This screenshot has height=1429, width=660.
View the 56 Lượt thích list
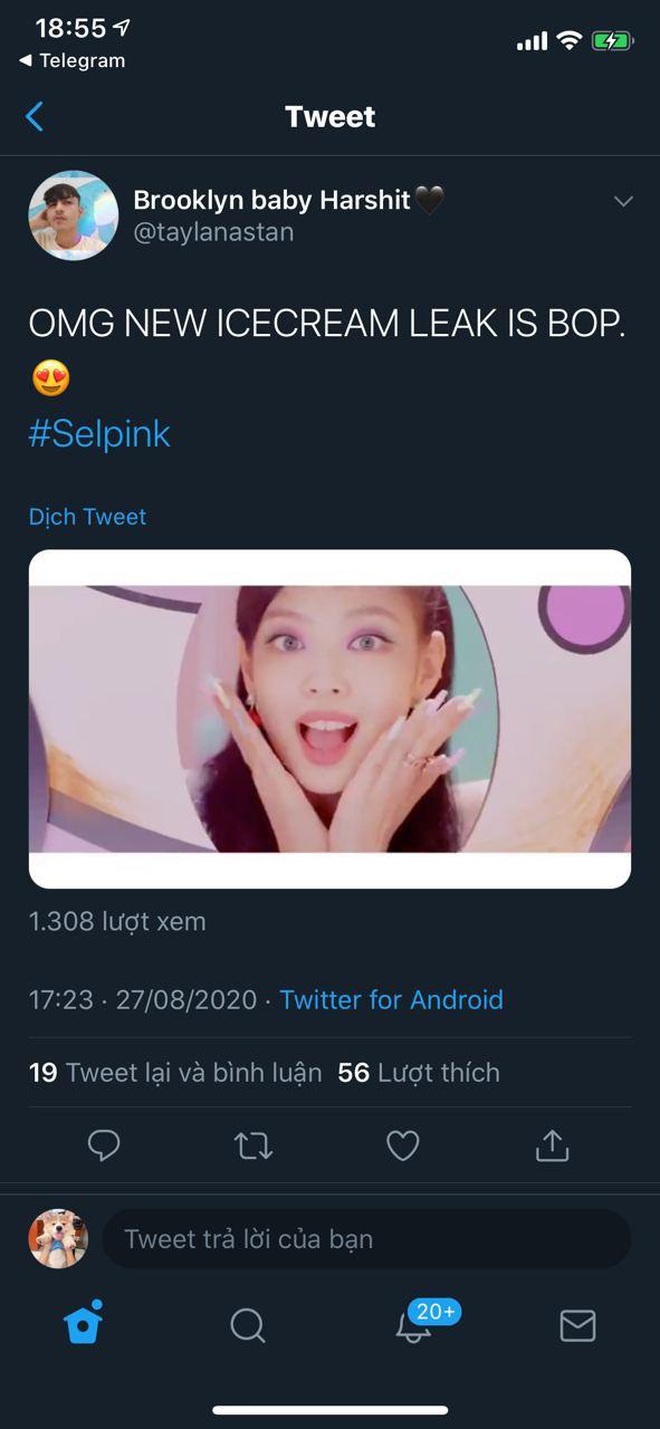pos(419,1073)
